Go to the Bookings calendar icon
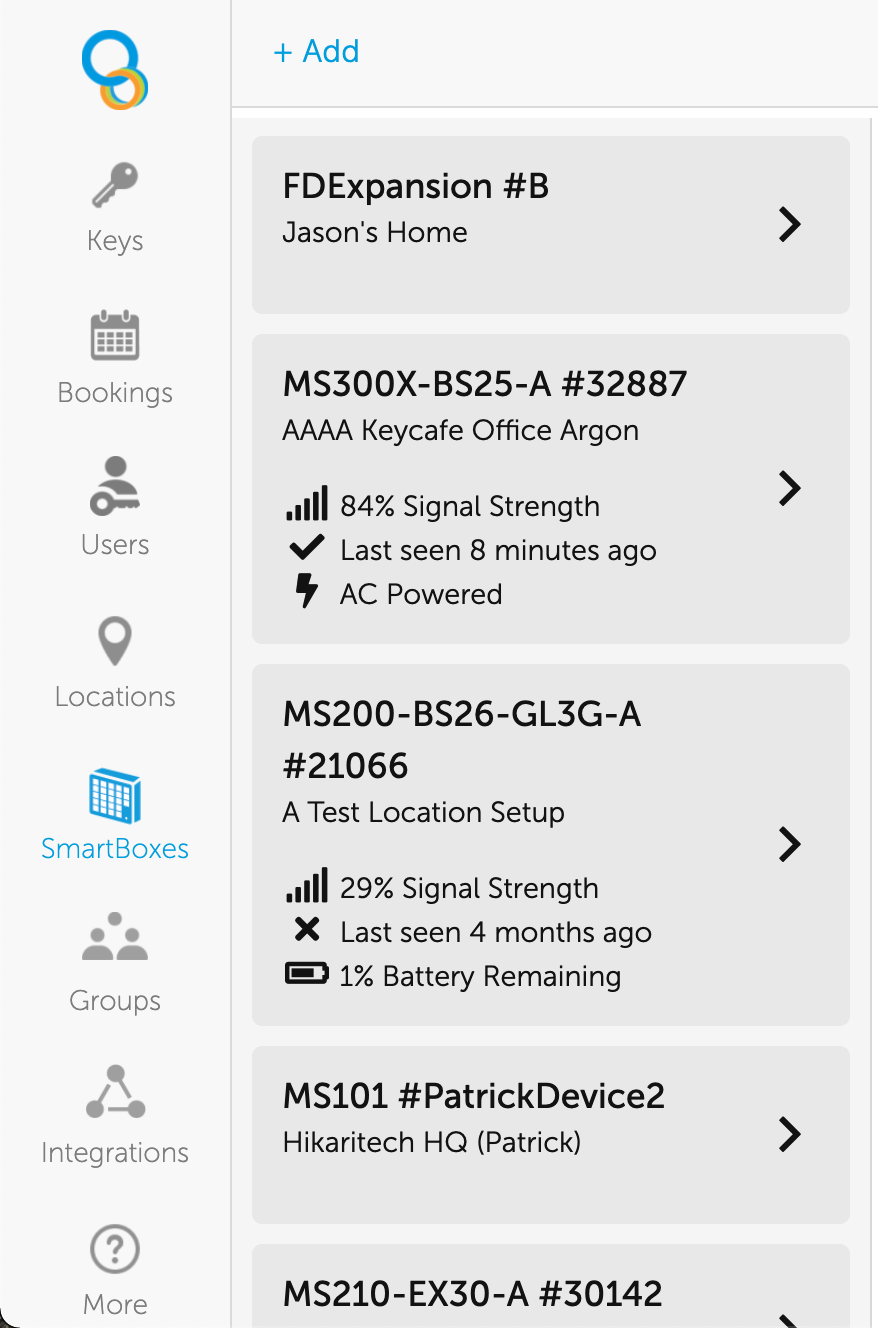 pos(115,336)
